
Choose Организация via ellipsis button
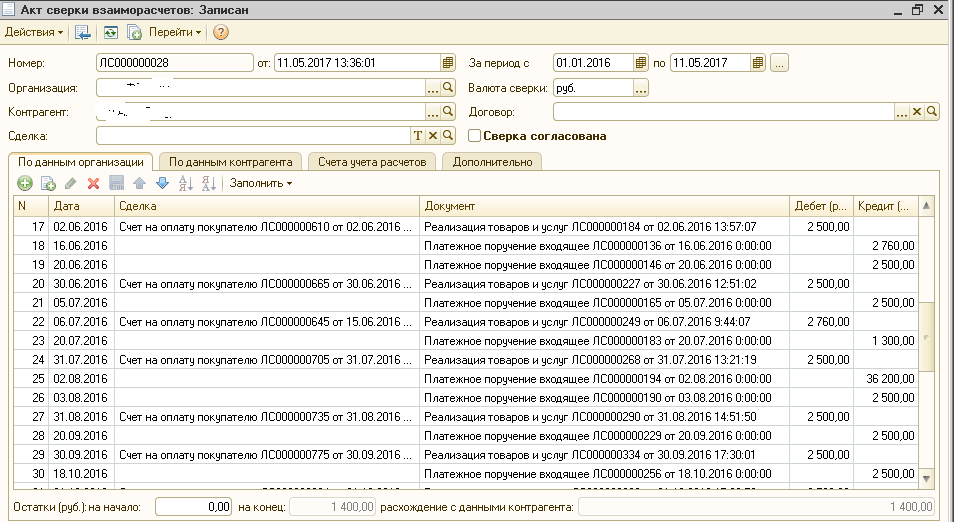pyautogui.click(x=433, y=88)
